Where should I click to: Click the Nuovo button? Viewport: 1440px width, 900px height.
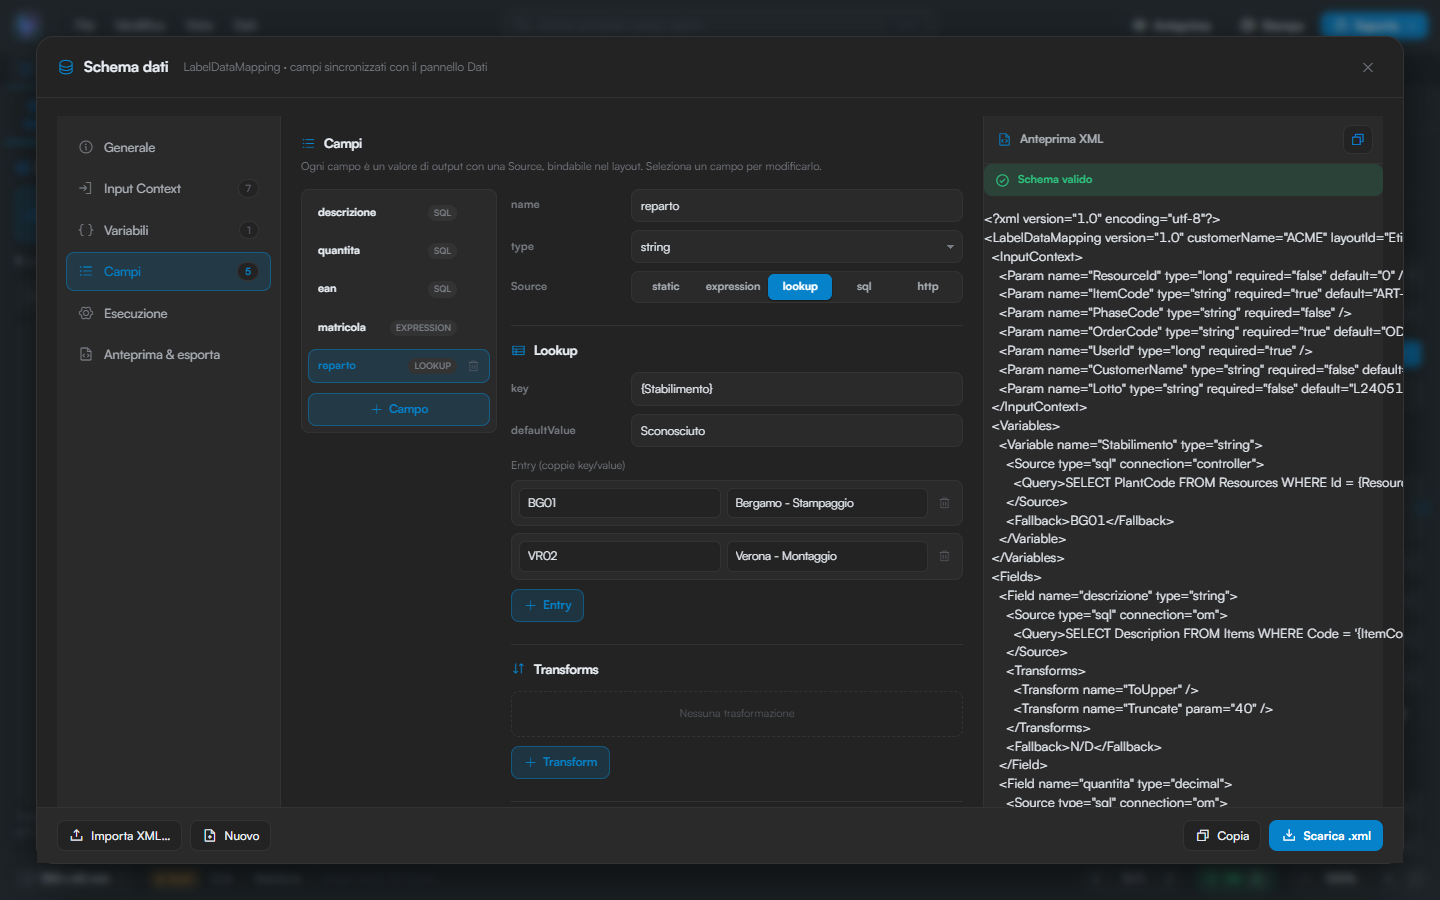pos(231,836)
